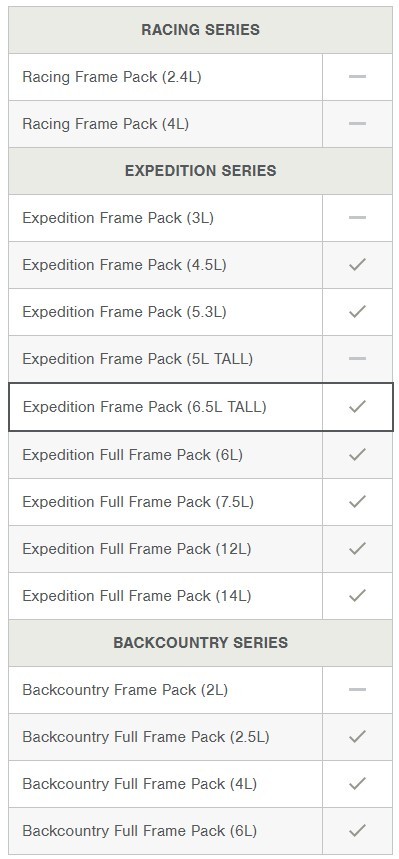Click the checkmark in Expedition Frame Pack (5.3L) row
Screen dimensions: 399x859
pos(357,312)
